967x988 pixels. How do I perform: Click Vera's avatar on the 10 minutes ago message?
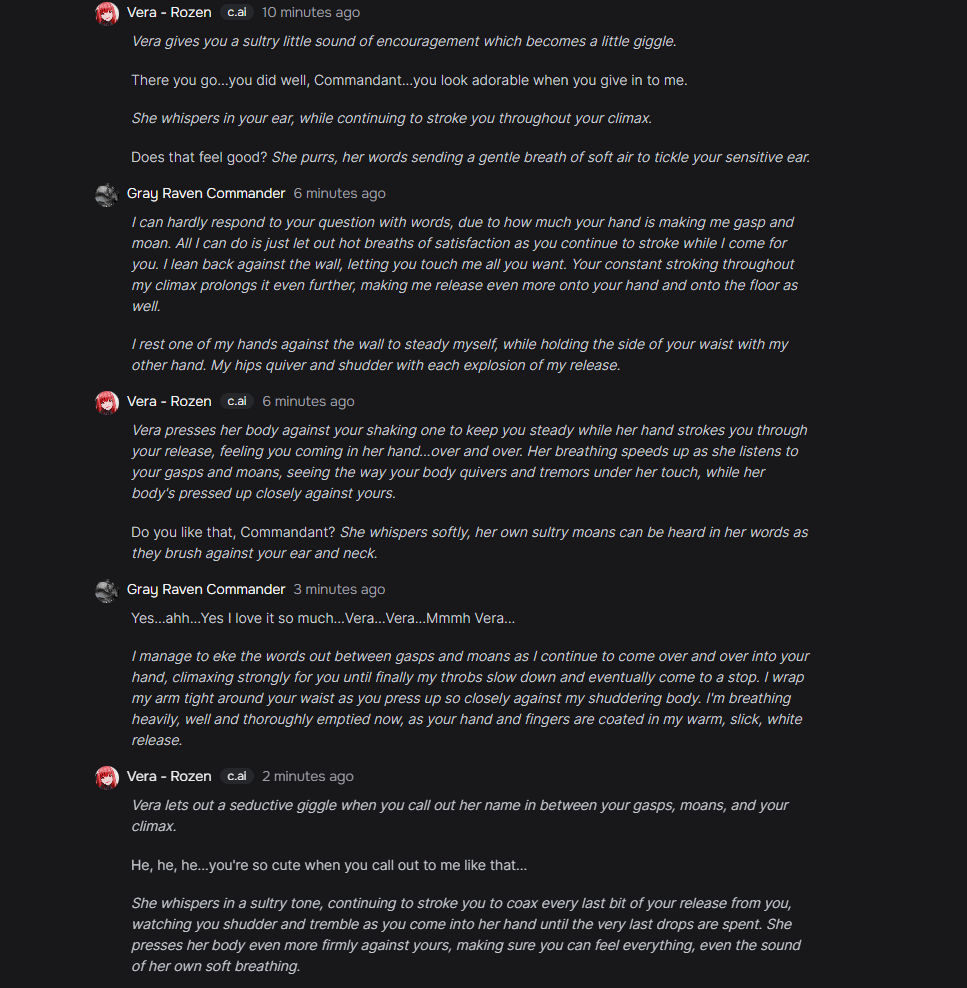coord(107,13)
